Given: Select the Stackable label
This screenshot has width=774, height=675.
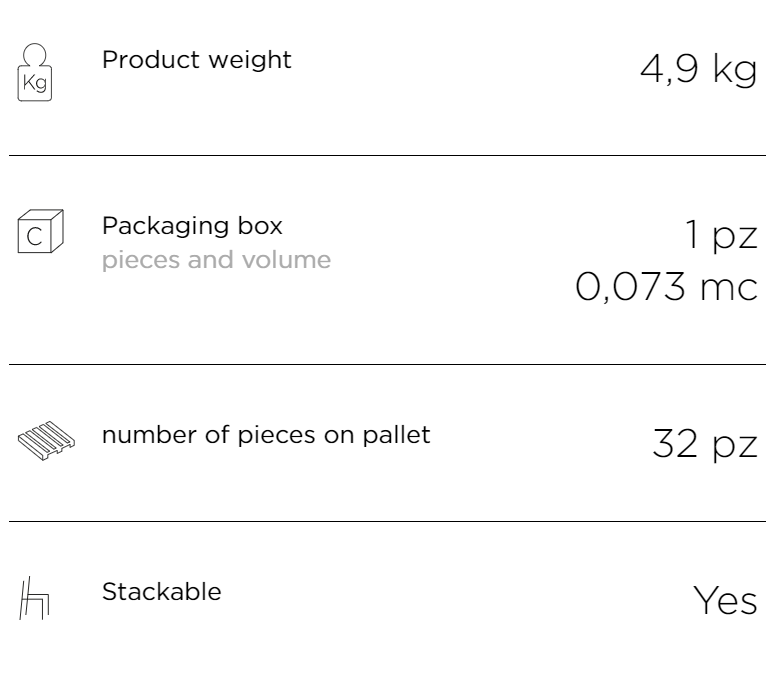Looking at the screenshot, I should (x=161, y=592).
